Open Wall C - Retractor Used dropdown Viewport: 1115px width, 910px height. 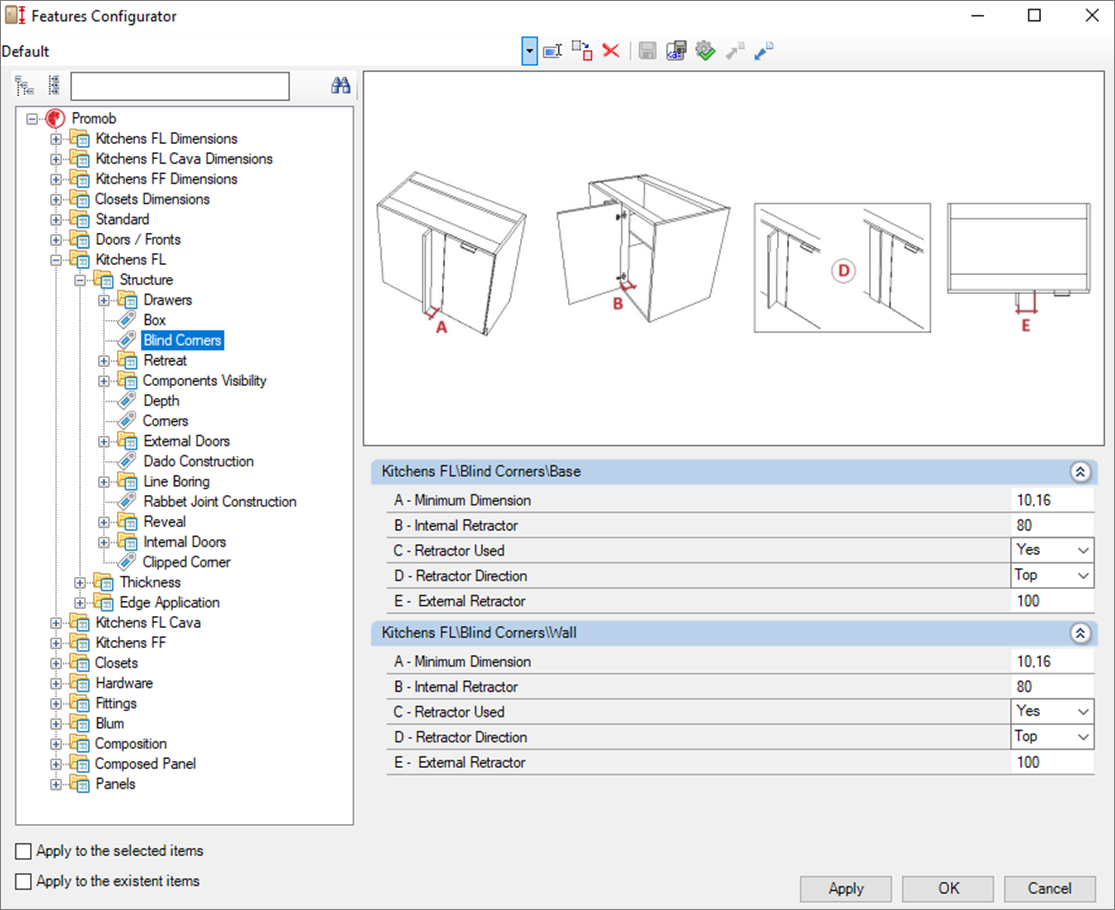[x=1083, y=712]
